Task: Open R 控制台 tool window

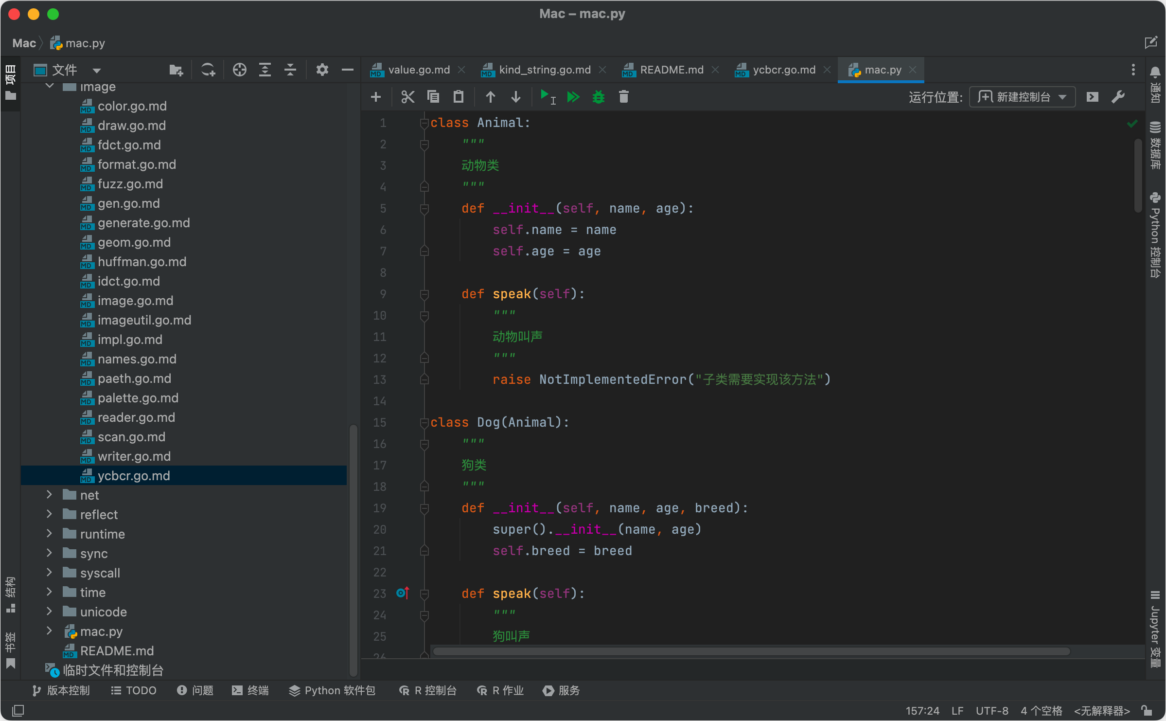Action: click(428, 691)
